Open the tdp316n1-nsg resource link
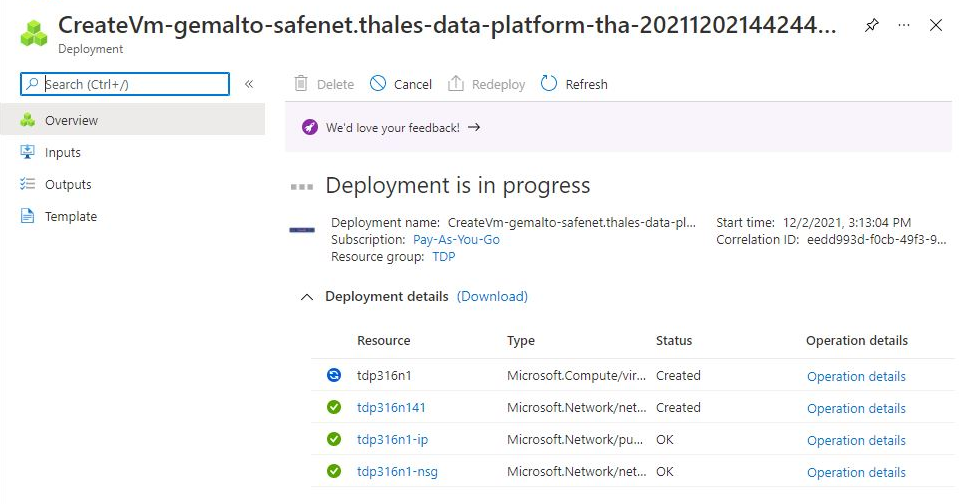This screenshot has height=504, width=962. (397, 471)
